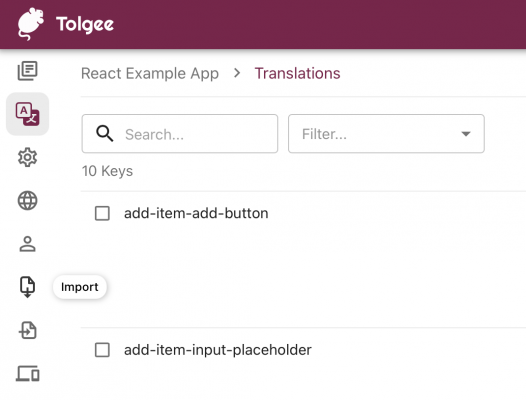Select the Translations sidebar icon

(28, 114)
